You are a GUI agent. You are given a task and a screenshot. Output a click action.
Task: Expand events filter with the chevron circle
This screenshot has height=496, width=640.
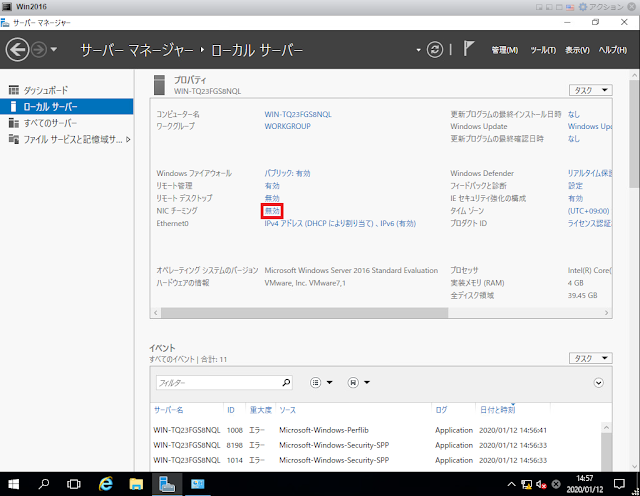click(598, 383)
